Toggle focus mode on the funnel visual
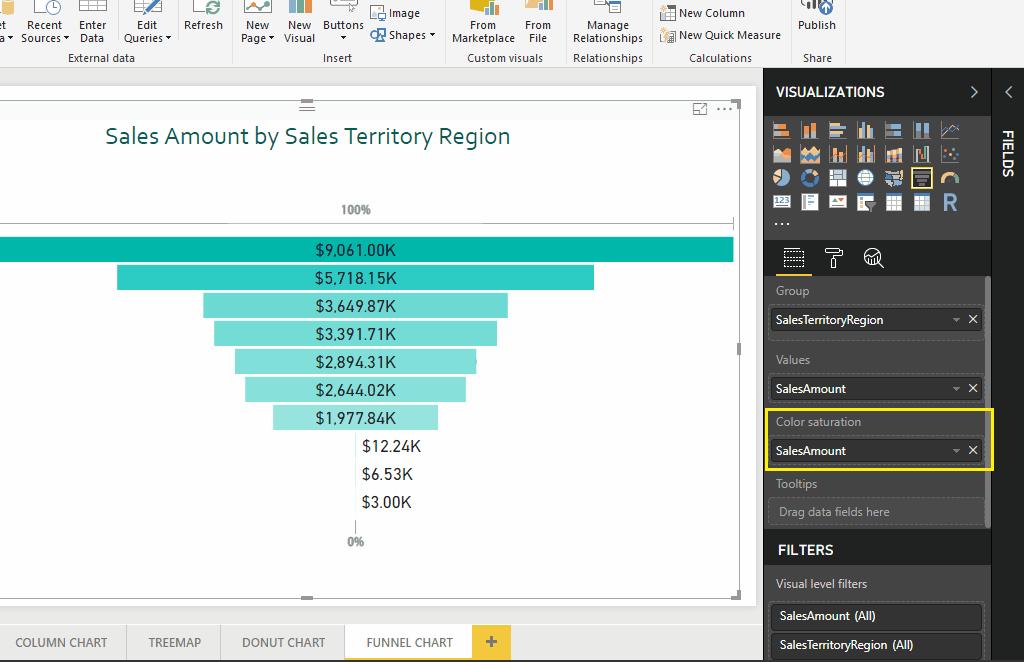1024x662 pixels. [700, 109]
